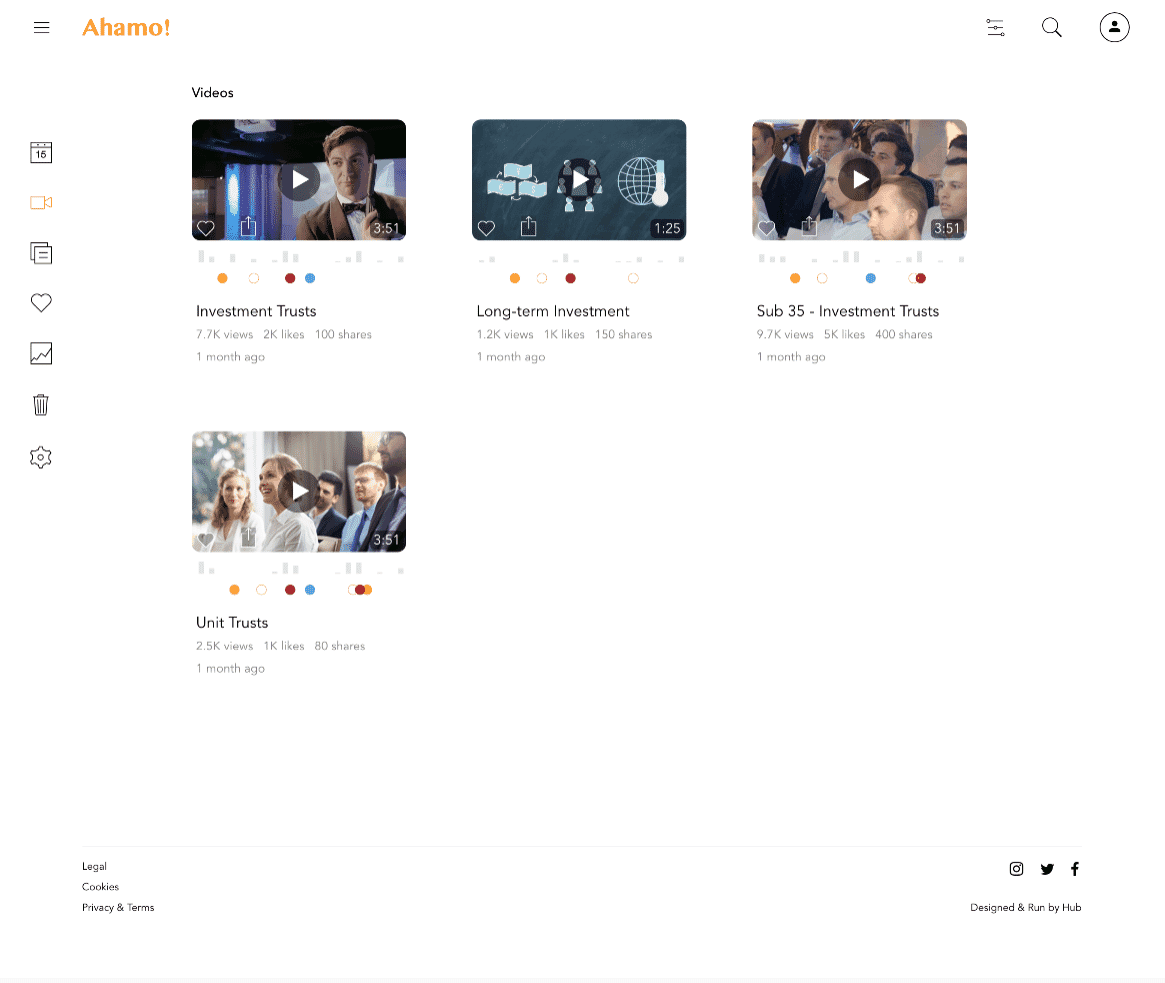The image size is (1165, 983).
Task: Open the Unit Trusts title
Action: [x=232, y=623]
